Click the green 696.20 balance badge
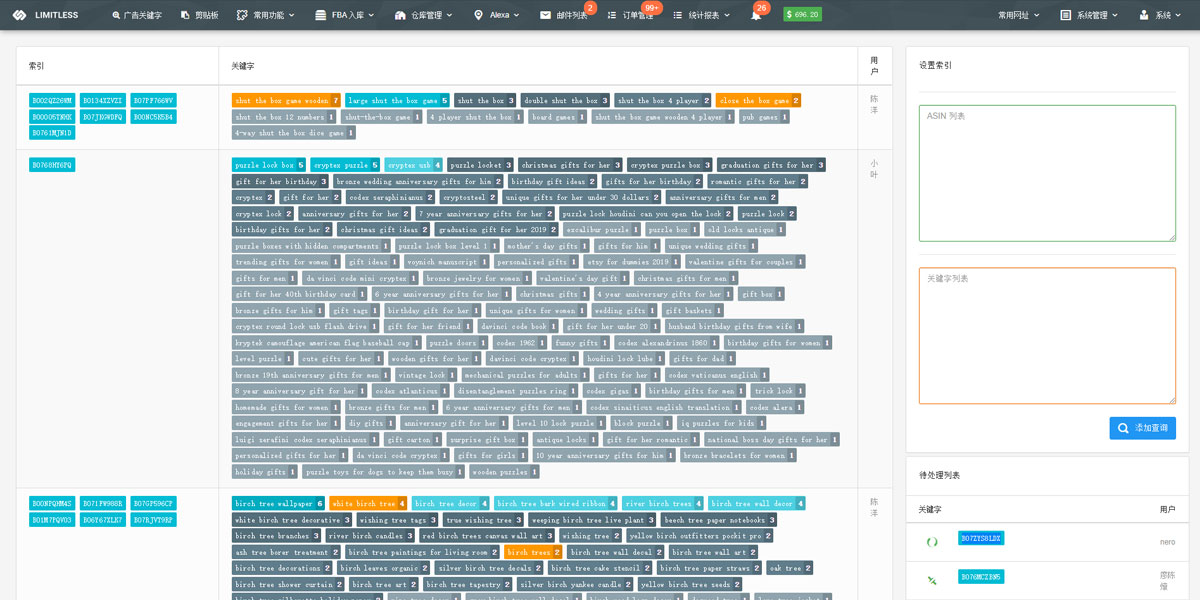Screen dimensions: 1200x600 [802, 15]
